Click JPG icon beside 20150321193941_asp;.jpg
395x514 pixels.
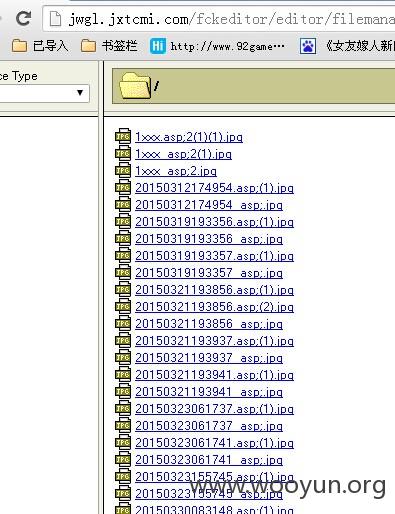[x=123, y=391]
